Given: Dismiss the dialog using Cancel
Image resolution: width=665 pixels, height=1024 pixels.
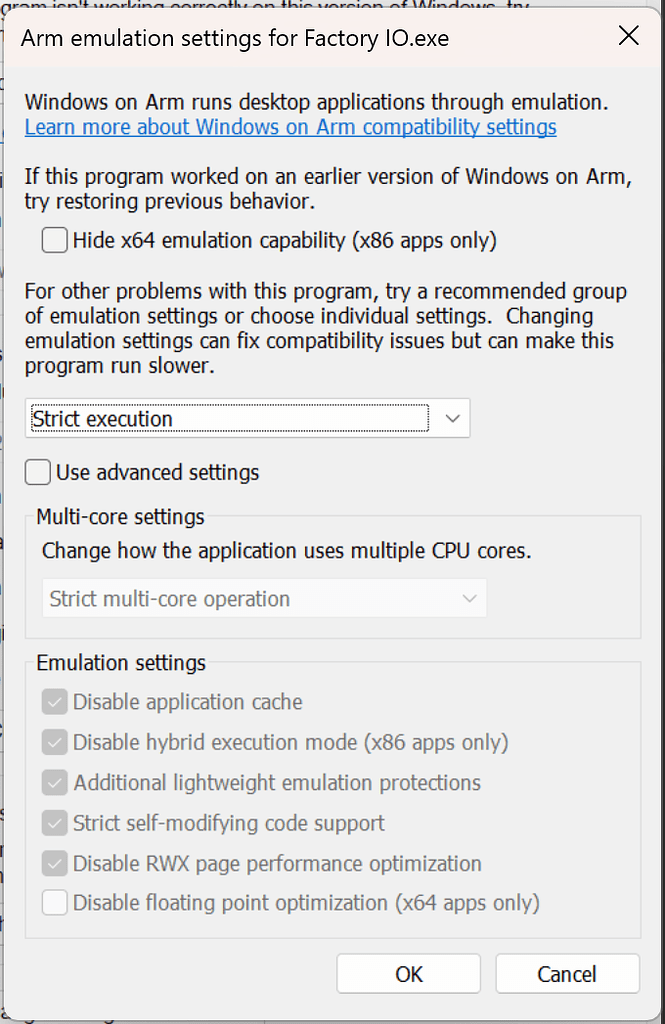Looking at the screenshot, I should 567,973.
